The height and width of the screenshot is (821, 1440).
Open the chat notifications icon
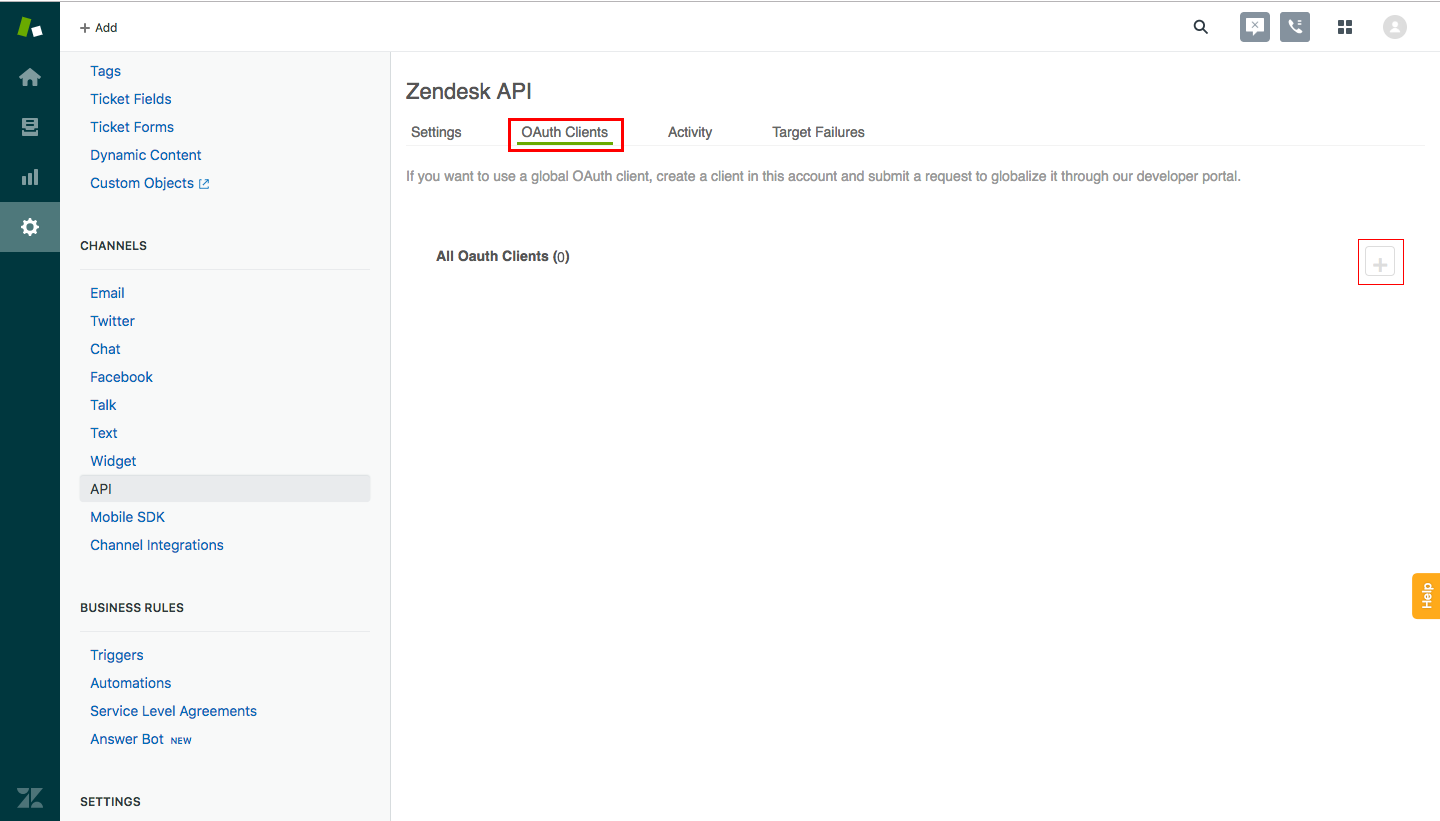click(x=1255, y=27)
